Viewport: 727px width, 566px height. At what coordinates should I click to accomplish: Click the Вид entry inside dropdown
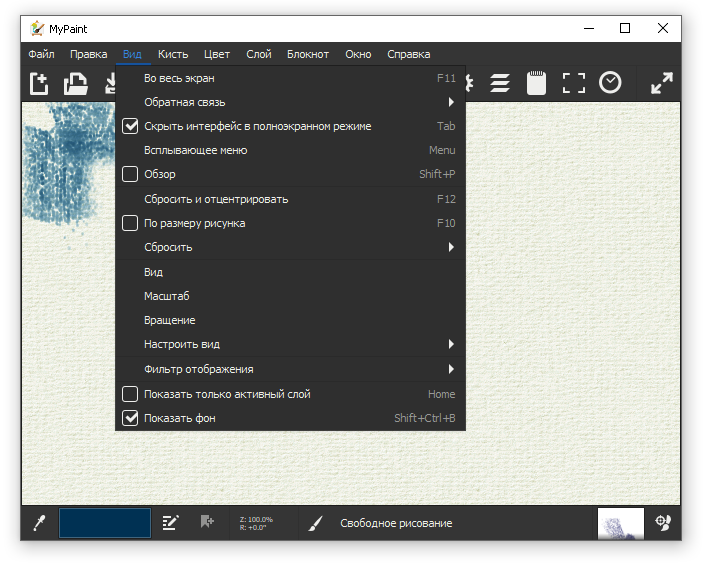(290, 272)
